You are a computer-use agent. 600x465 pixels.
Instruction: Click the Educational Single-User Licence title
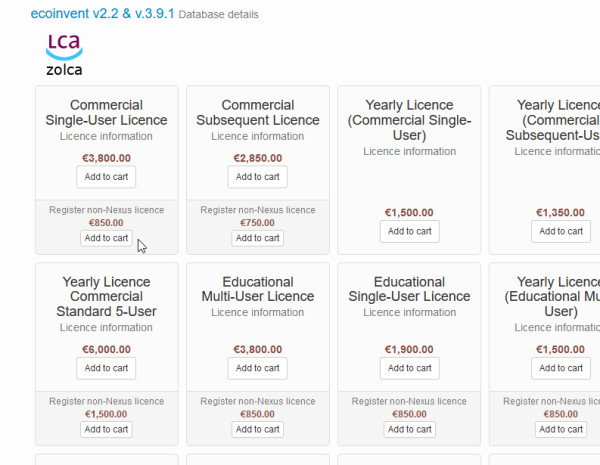pos(409,289)
